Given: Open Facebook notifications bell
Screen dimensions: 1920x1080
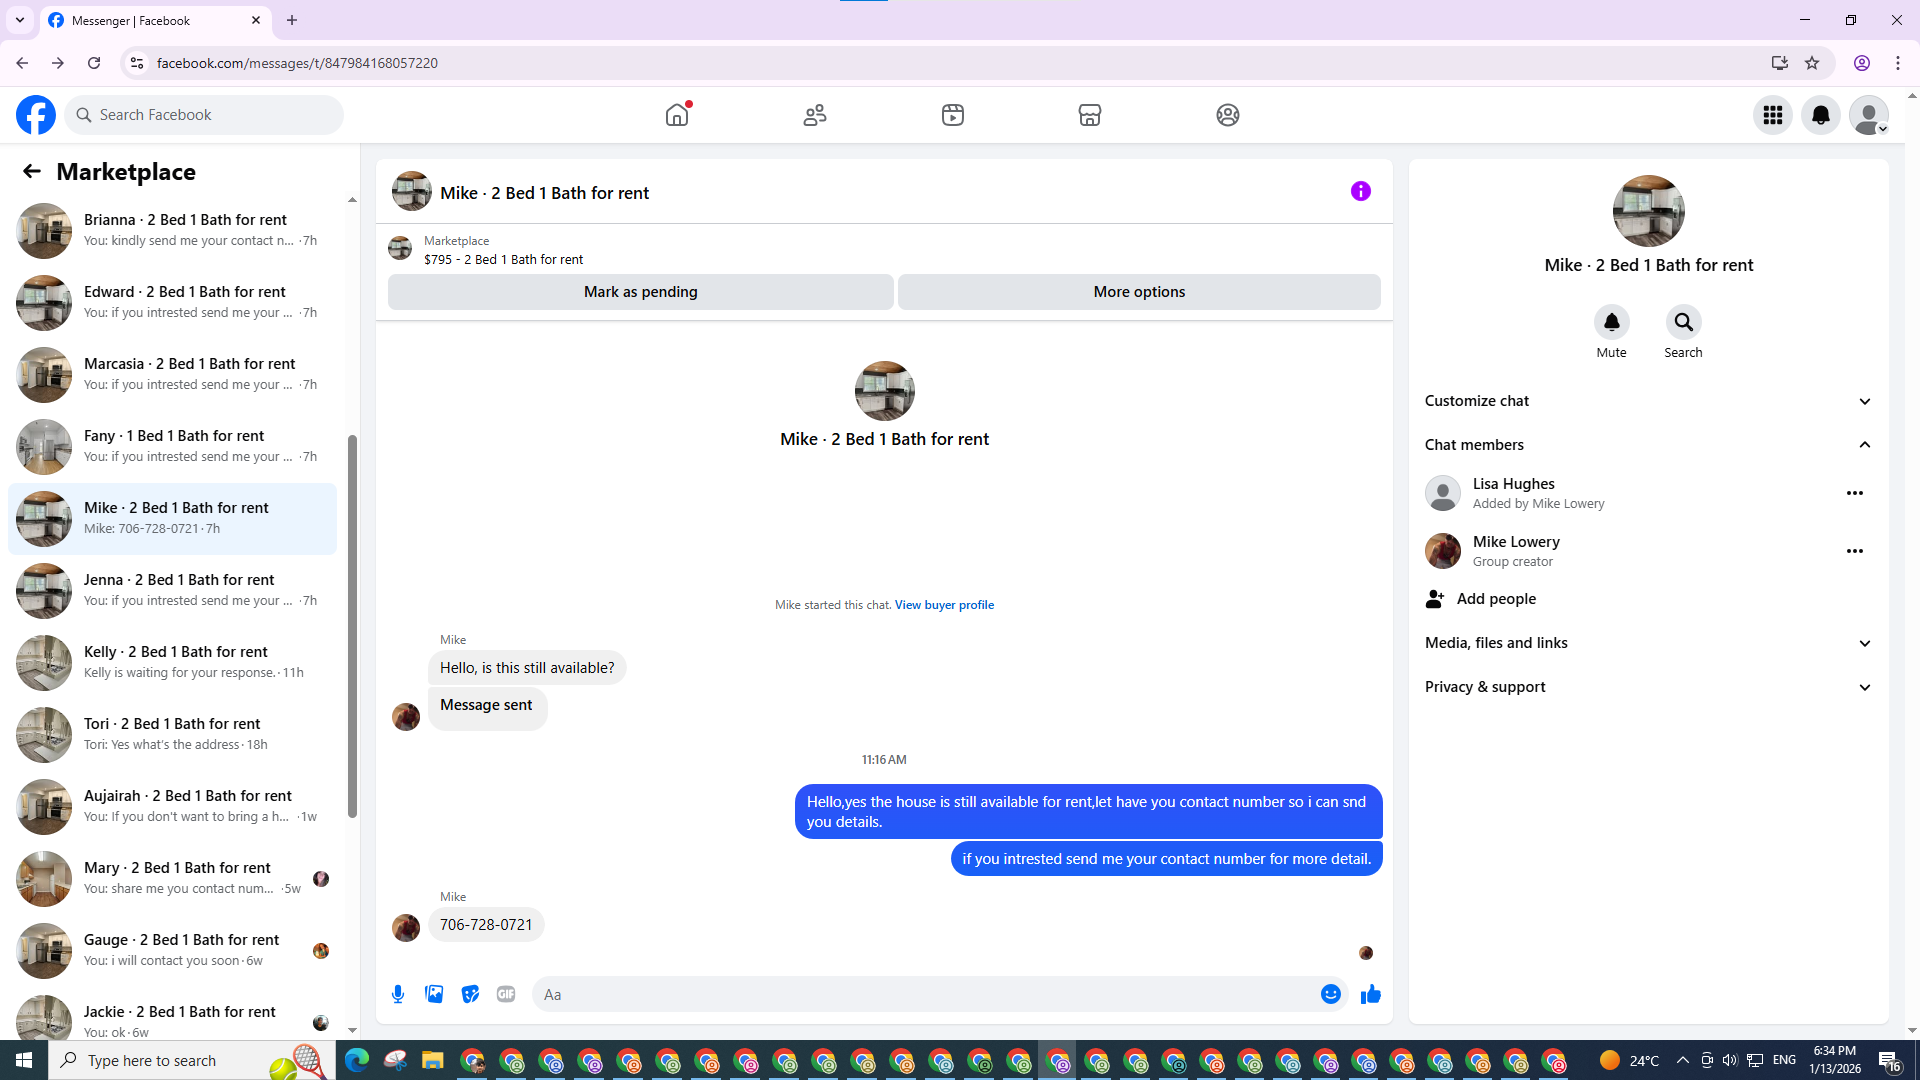Looking at the screenshot, I should tap(1820, 115).
